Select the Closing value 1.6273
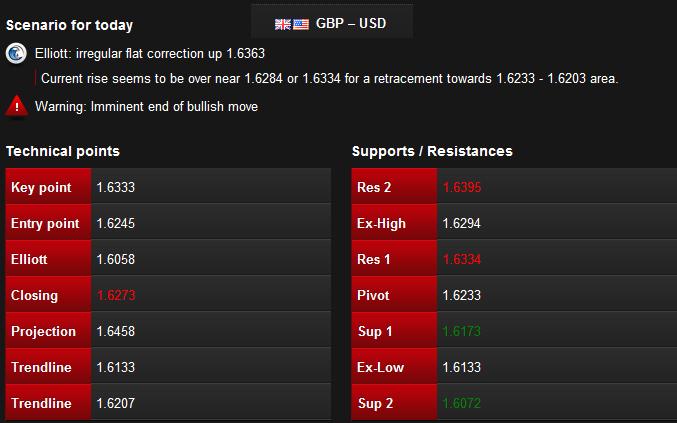The image size is (677, 423). point(116,295)
